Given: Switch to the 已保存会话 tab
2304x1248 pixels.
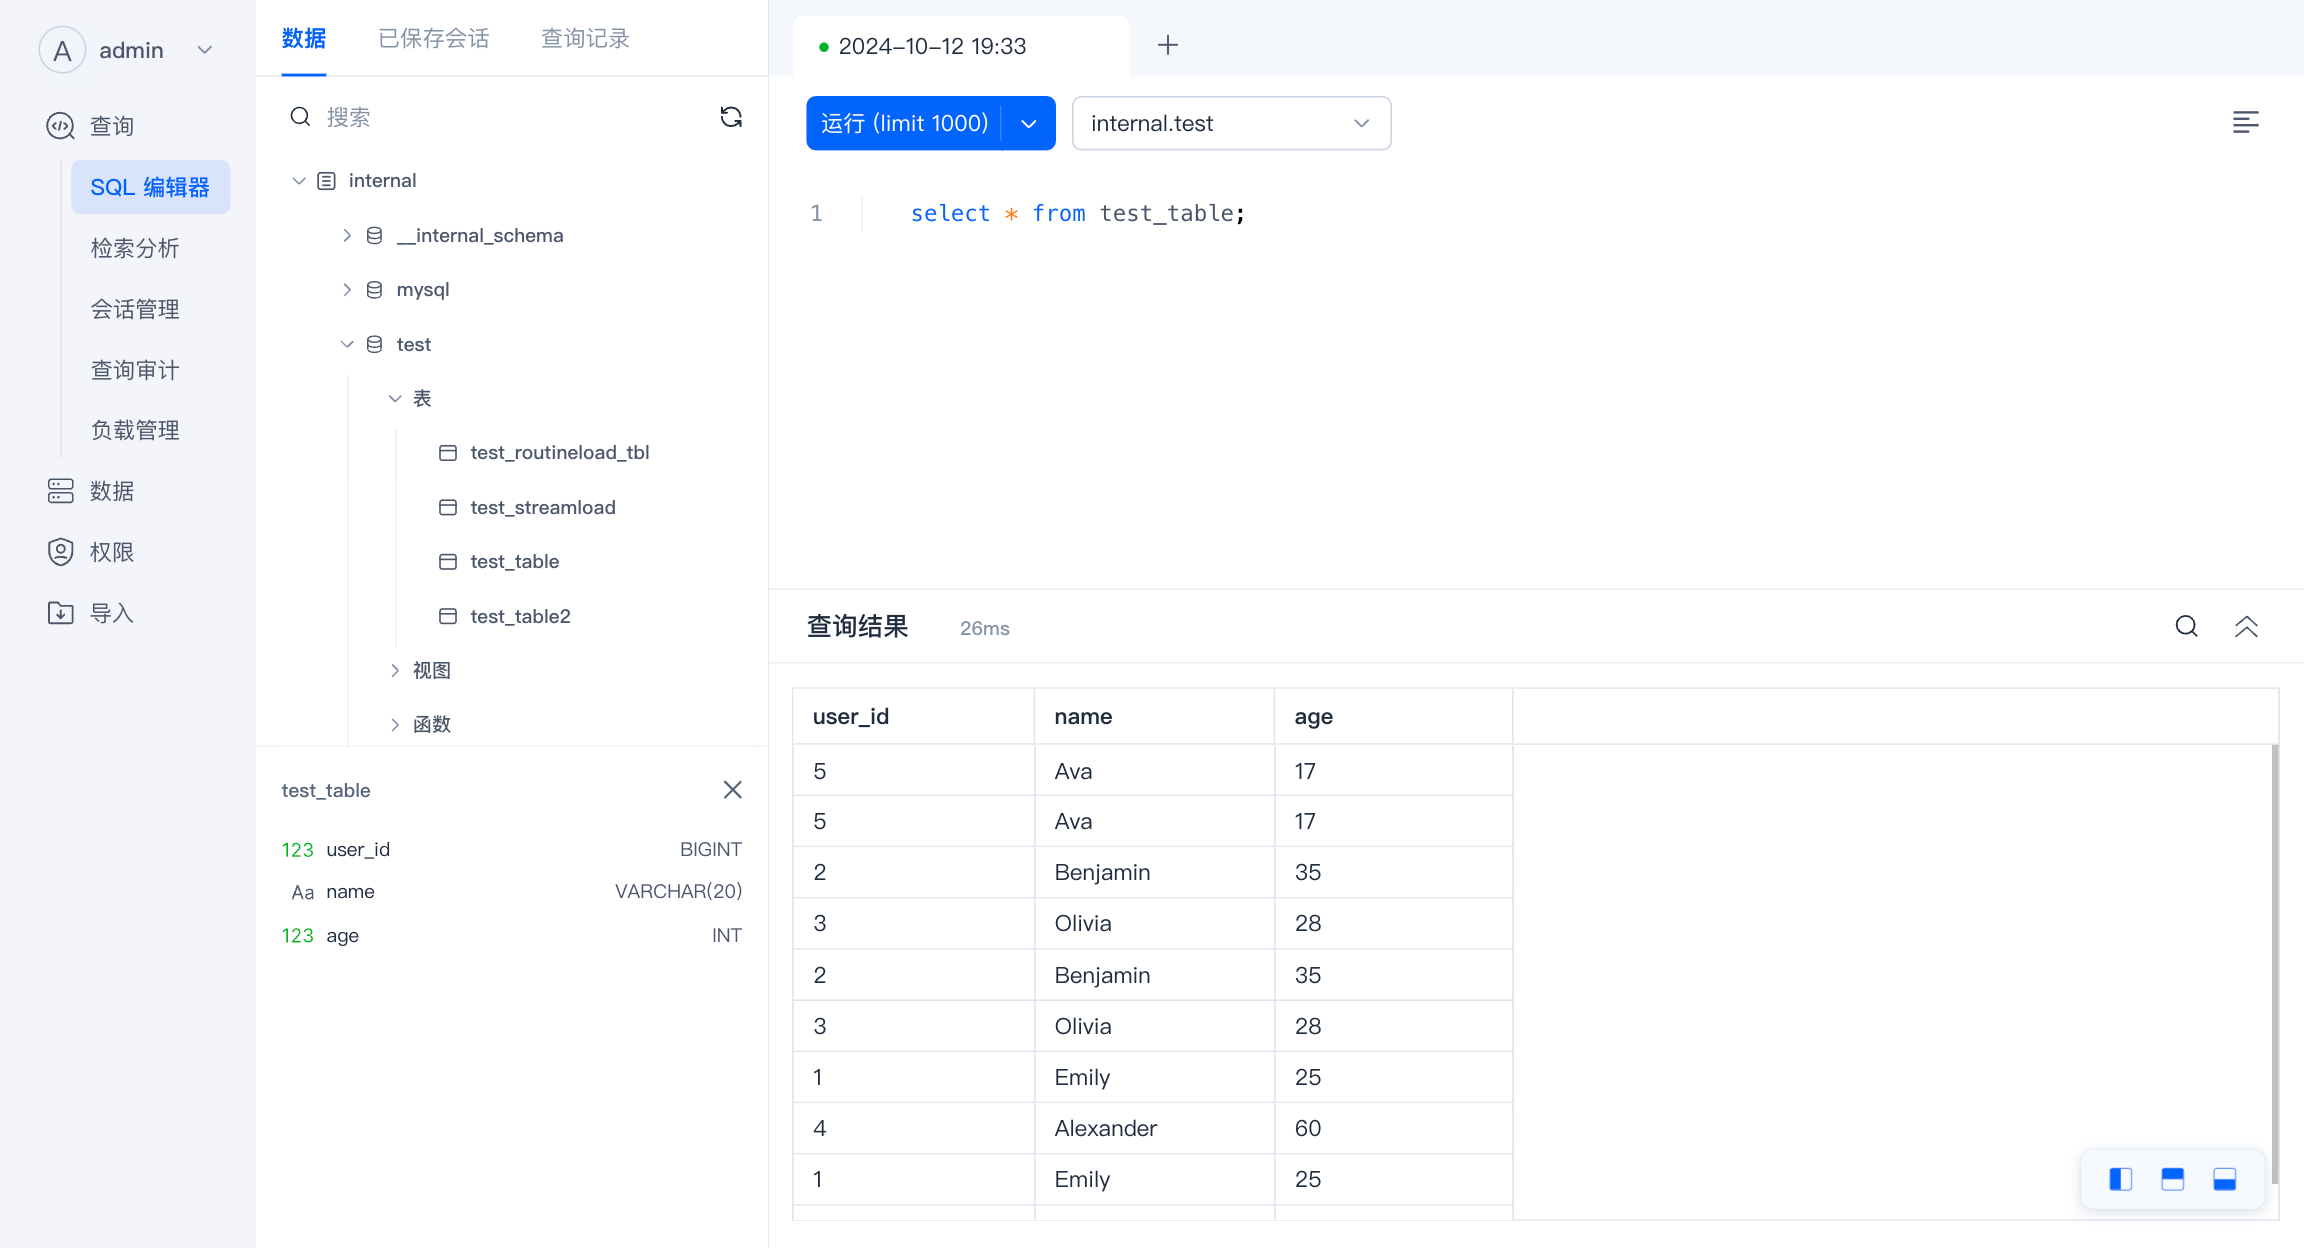Looking at the screenshot, I should coord(433,39).
